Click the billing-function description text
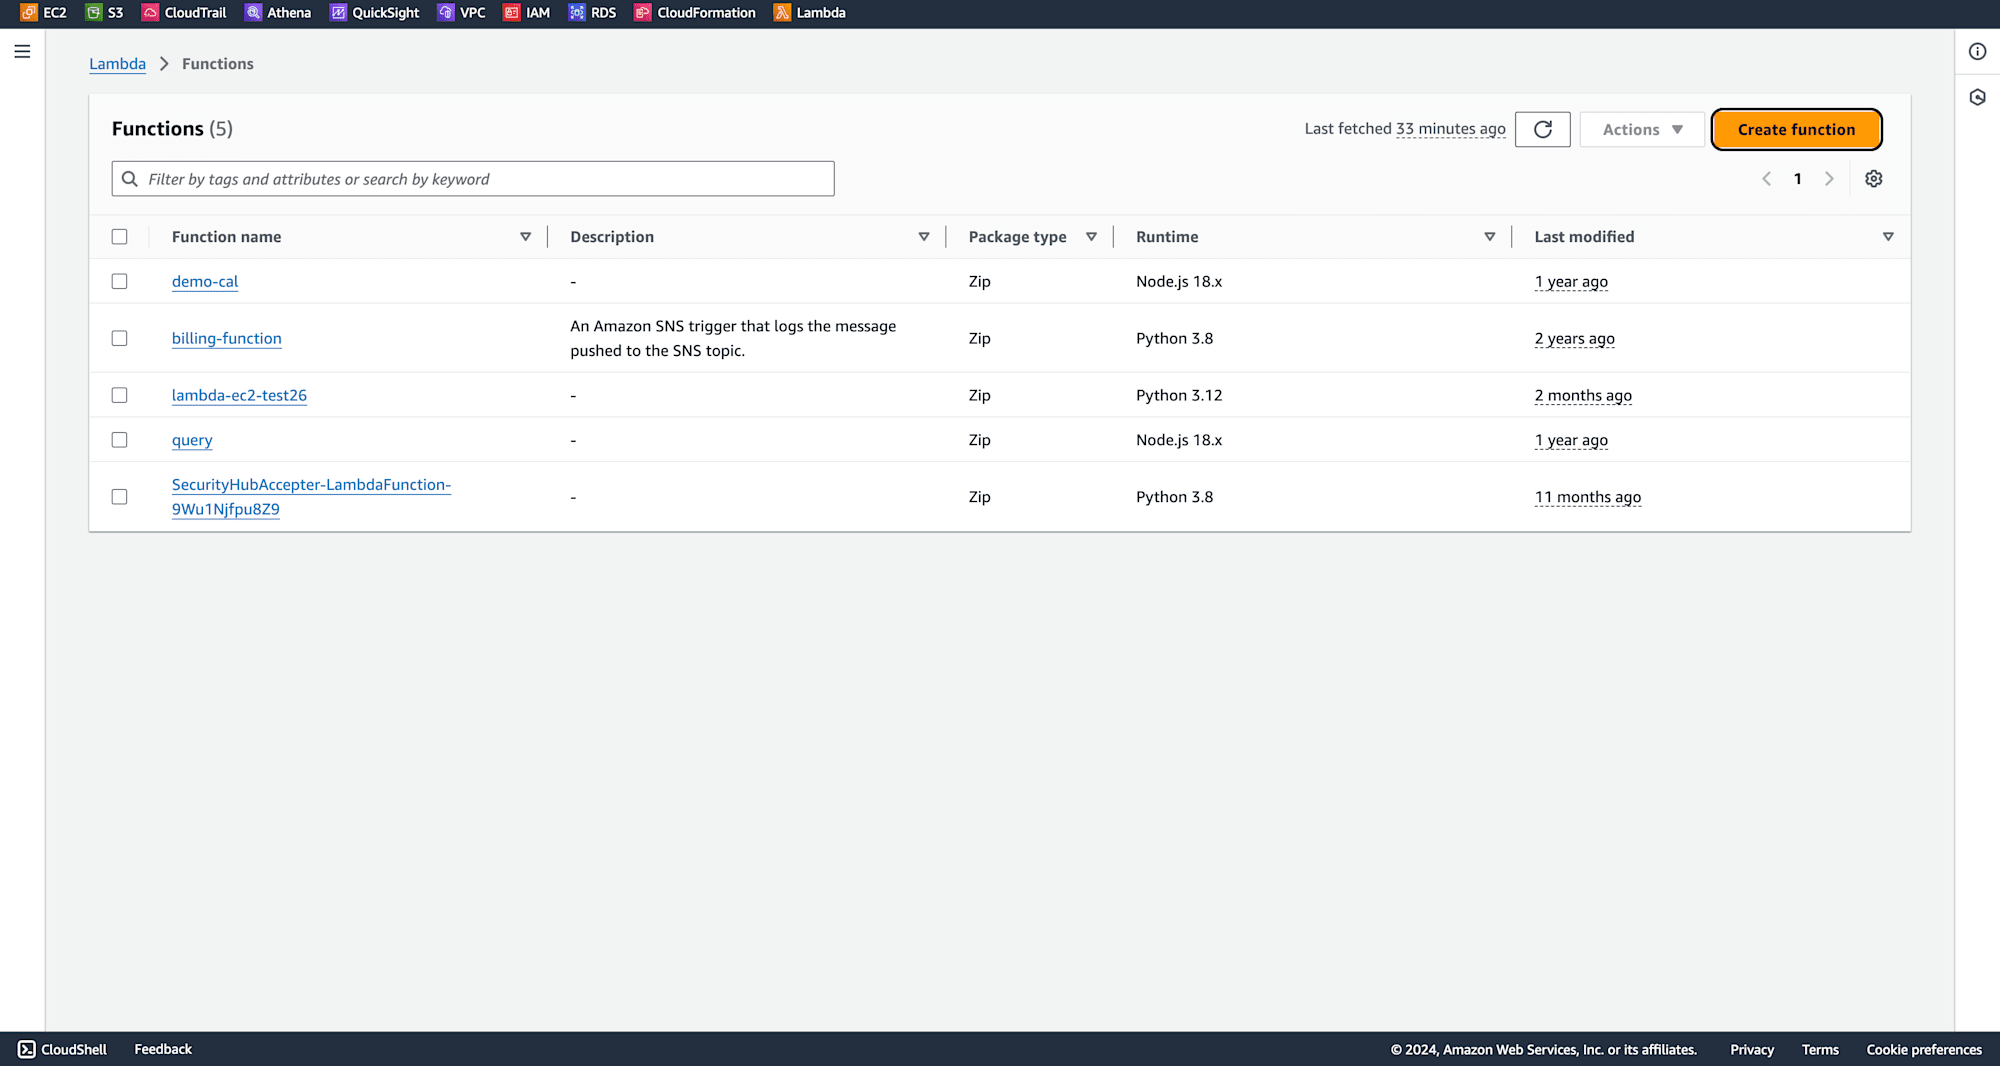Image resolution: width=2000 pixels, height=1066 pixels. click(733, 338)
